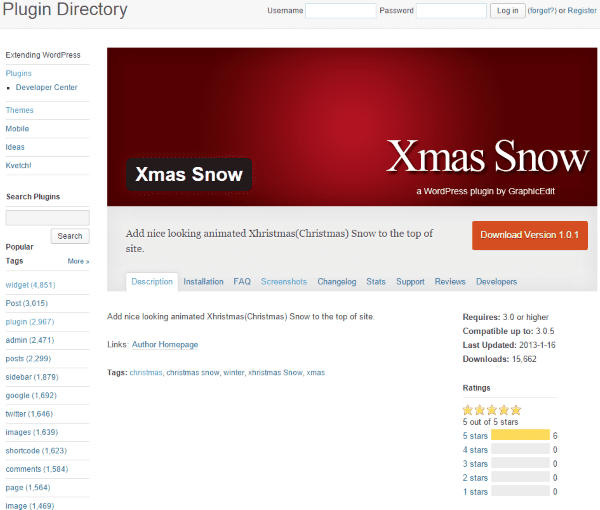Screen dimensions: 600x510
Task: Open the Ideas sidebar link
Action: tap(15, 147)
